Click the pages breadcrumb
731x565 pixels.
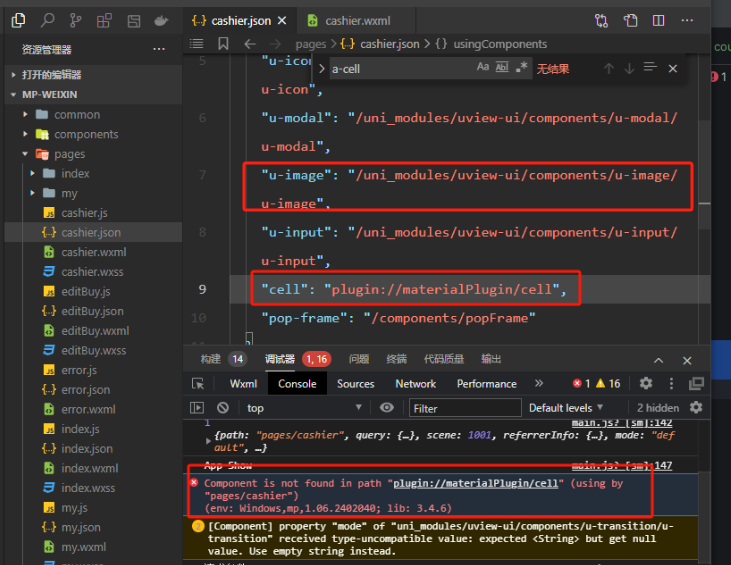[x=310, y=44]
